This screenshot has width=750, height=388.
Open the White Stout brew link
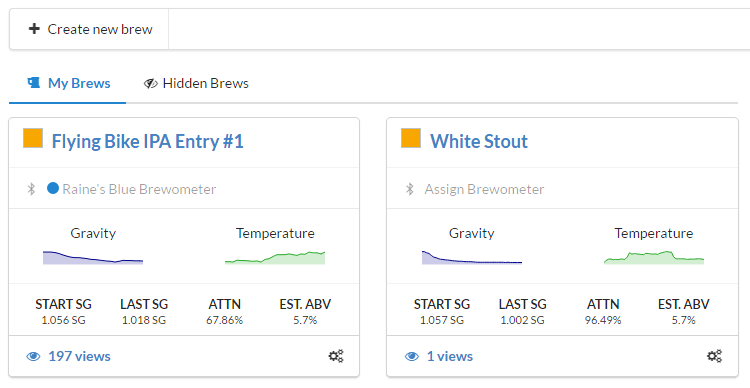pos(479,142)
